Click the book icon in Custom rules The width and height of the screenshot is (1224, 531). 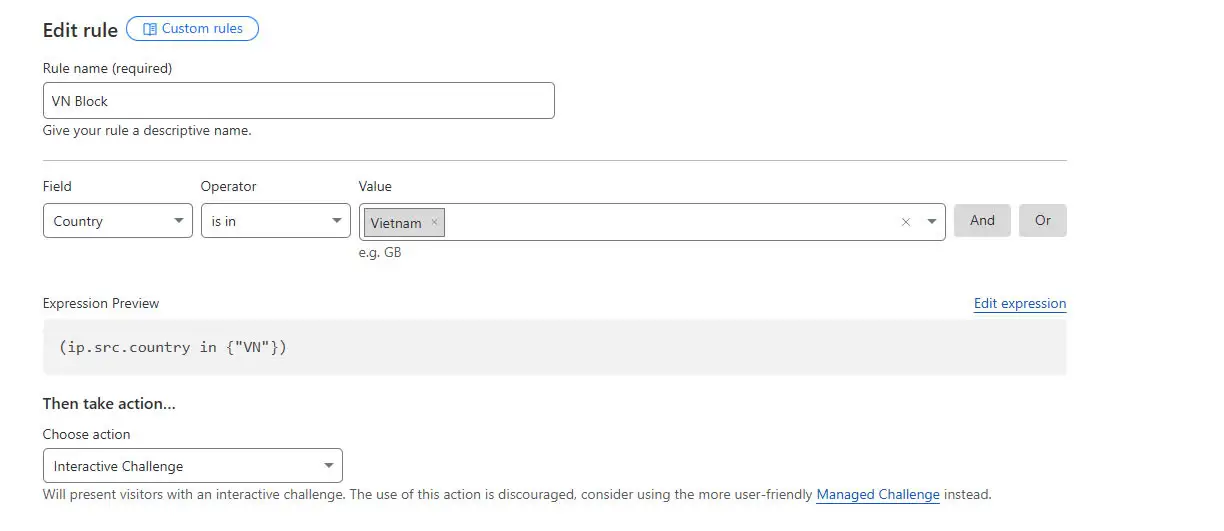tap(149, 29)
